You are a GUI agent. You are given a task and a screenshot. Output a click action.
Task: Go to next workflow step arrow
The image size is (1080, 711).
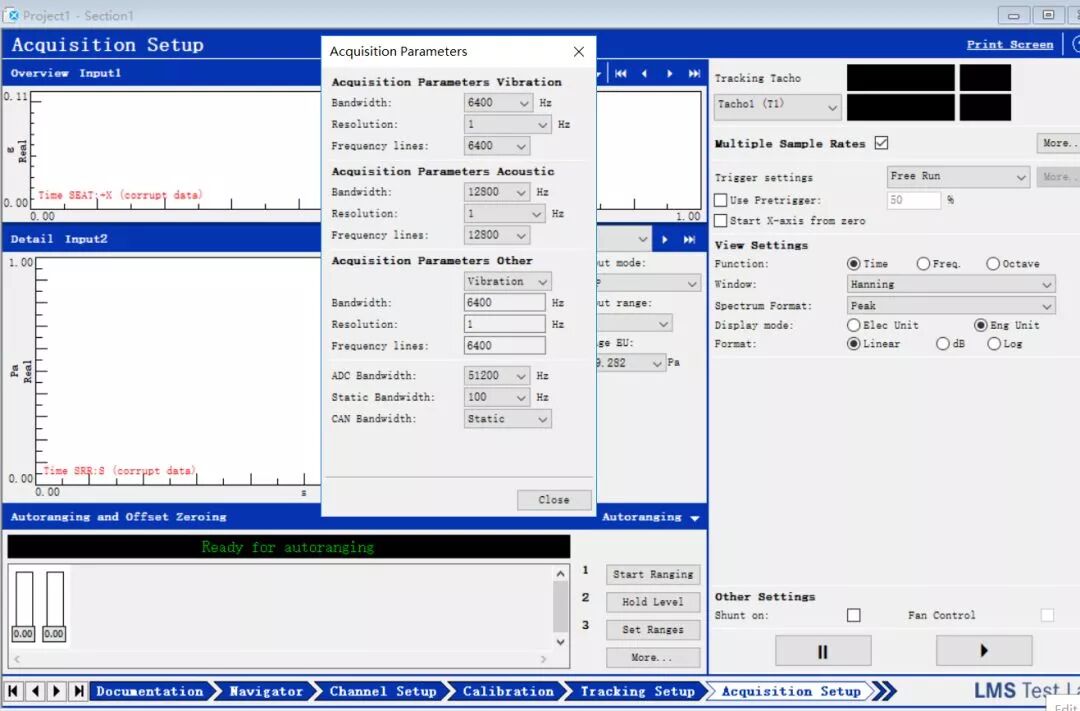pyautogui.click(x=57, y=691)
